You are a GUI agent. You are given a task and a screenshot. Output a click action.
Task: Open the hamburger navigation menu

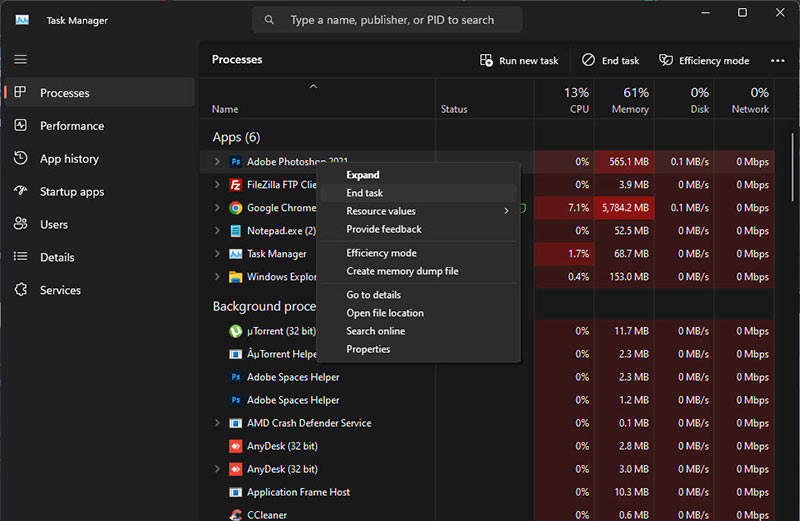(20, 60)
